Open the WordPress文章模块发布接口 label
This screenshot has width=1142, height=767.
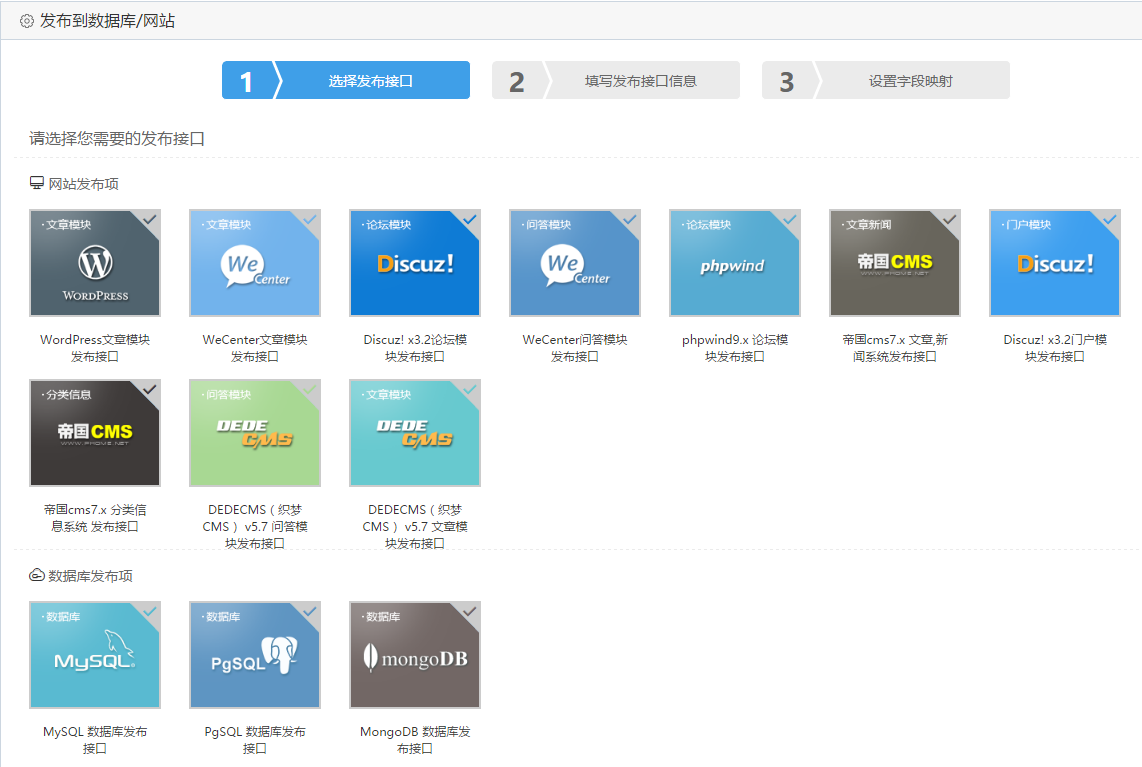(95, 348)
